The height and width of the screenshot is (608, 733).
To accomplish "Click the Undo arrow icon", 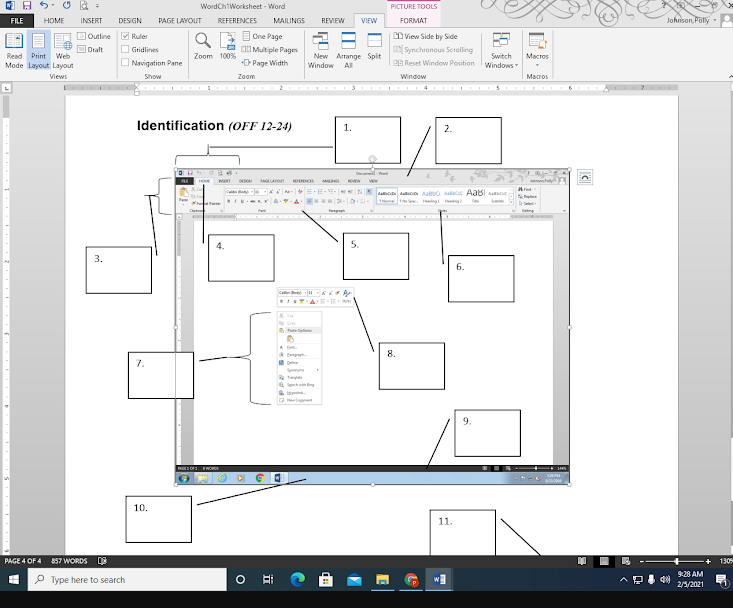I will point(43,6).
